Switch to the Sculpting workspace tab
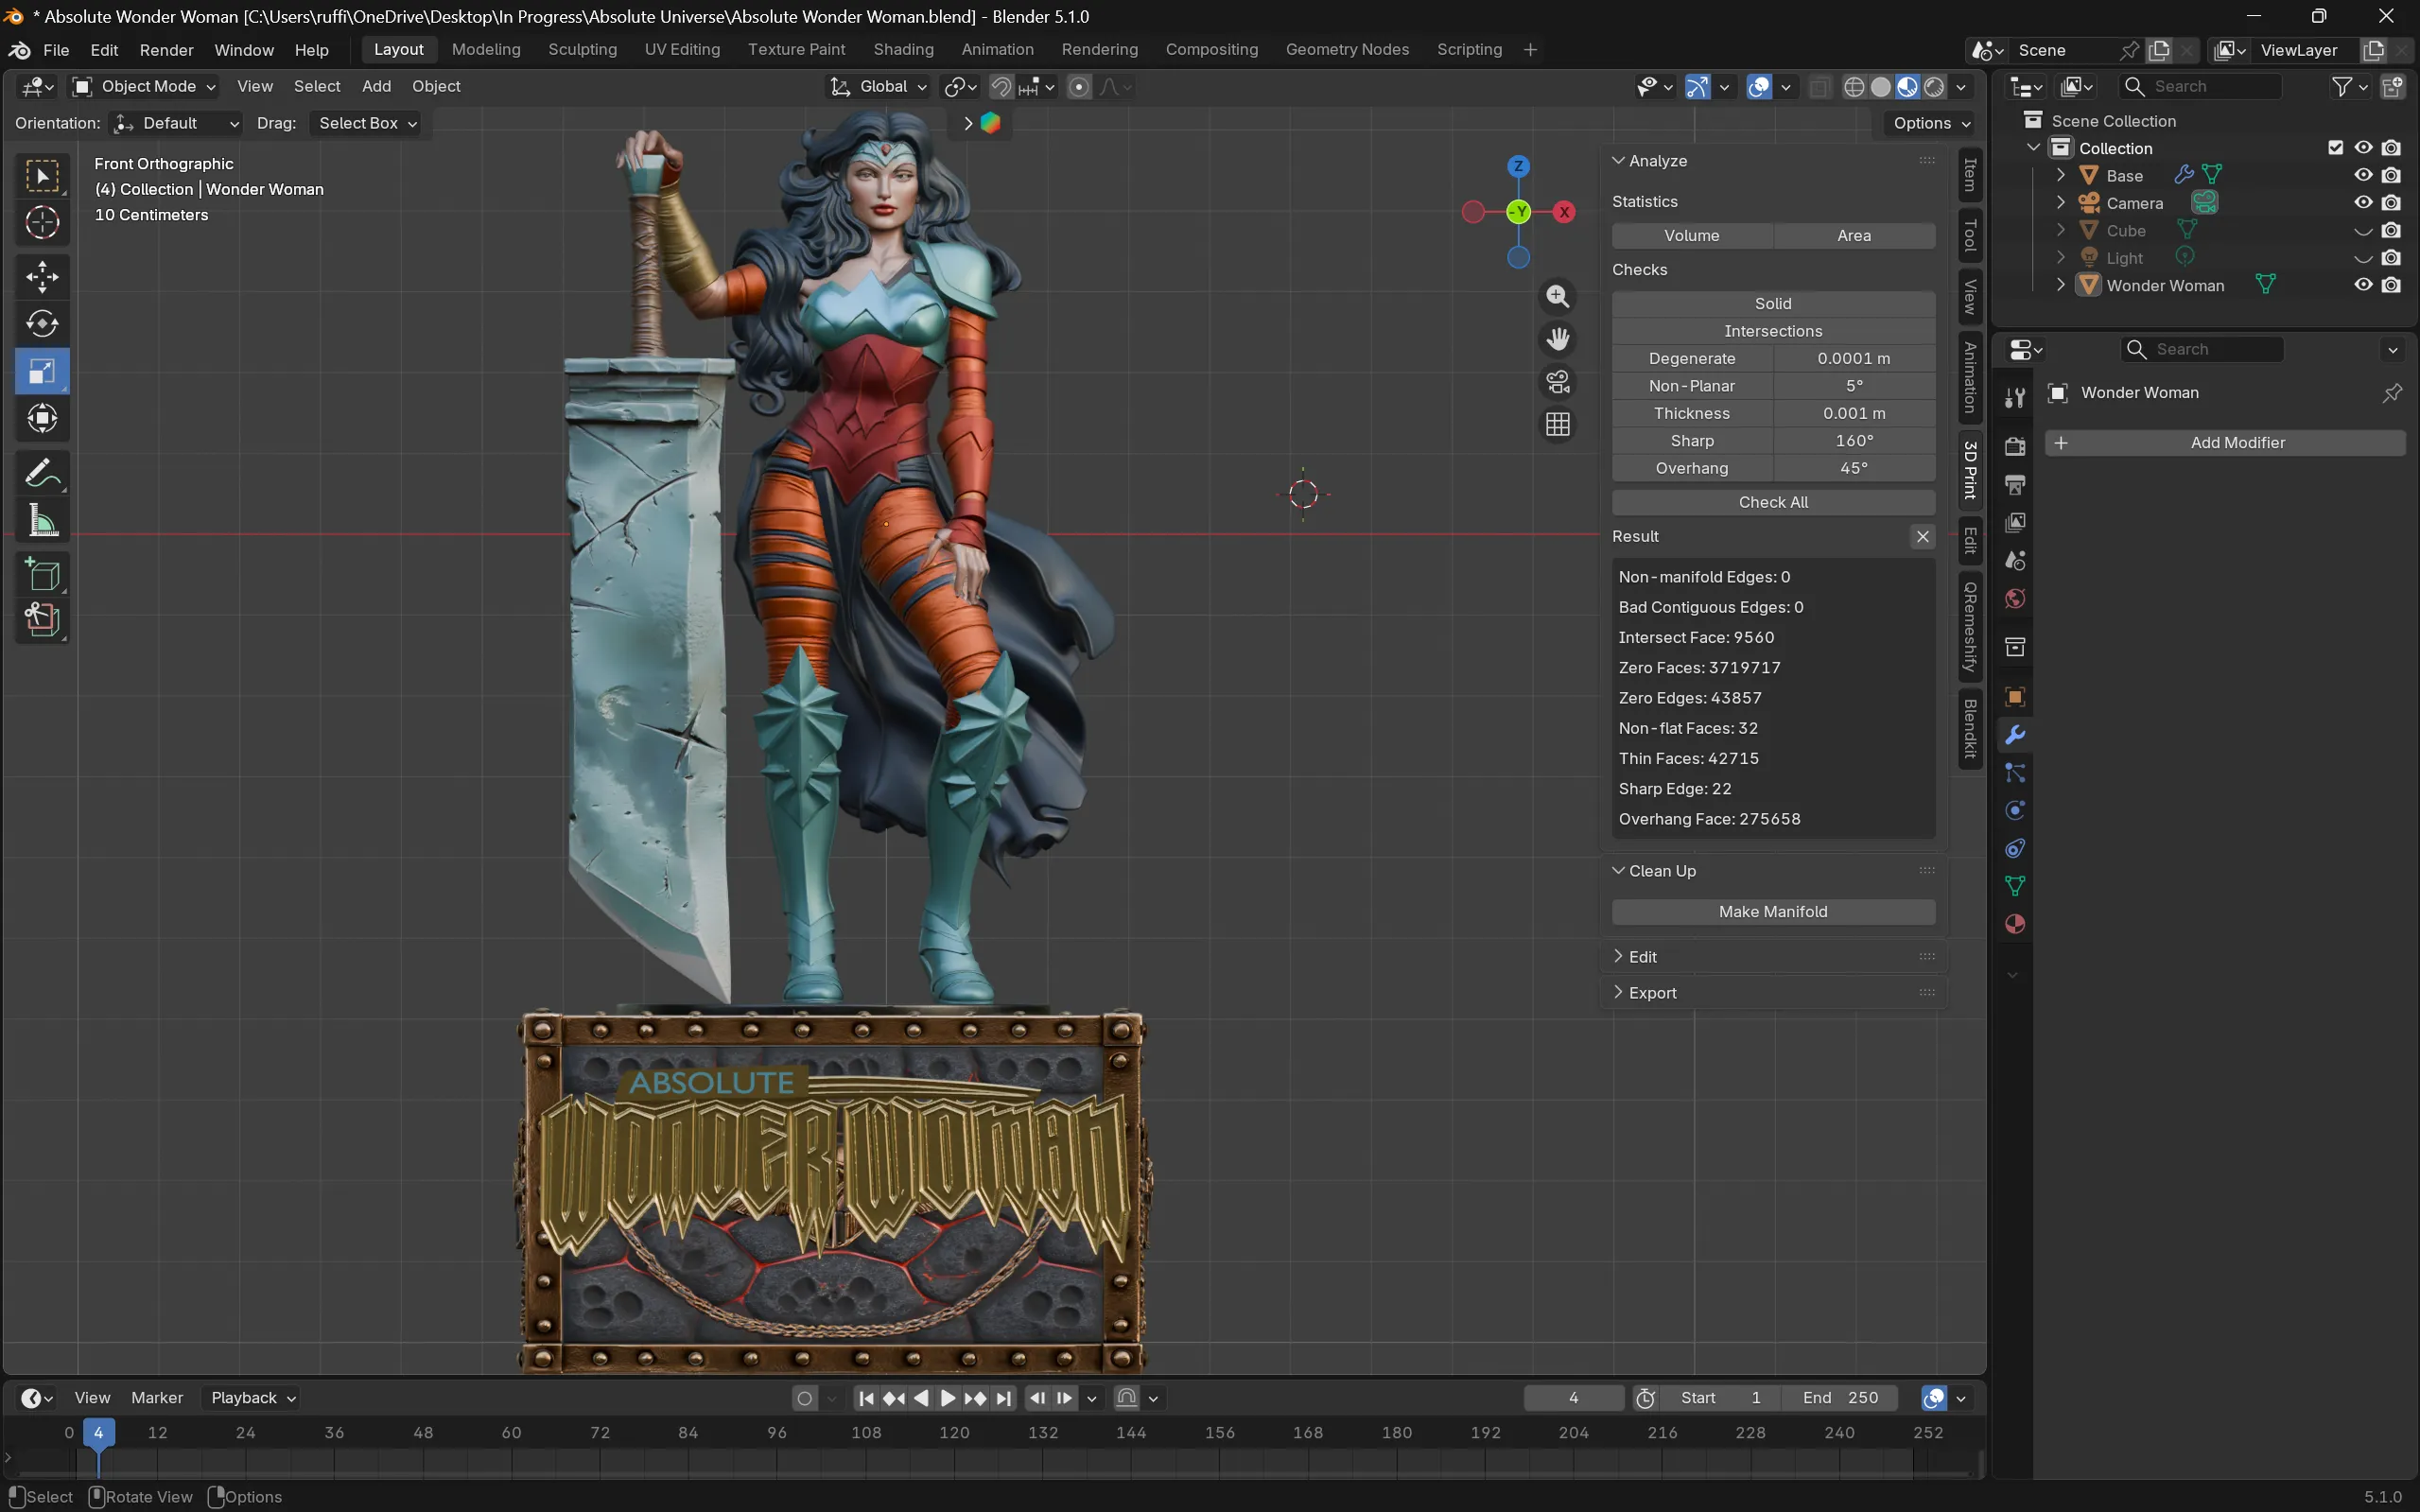Screen dimensions: 2420x1512 582,50
